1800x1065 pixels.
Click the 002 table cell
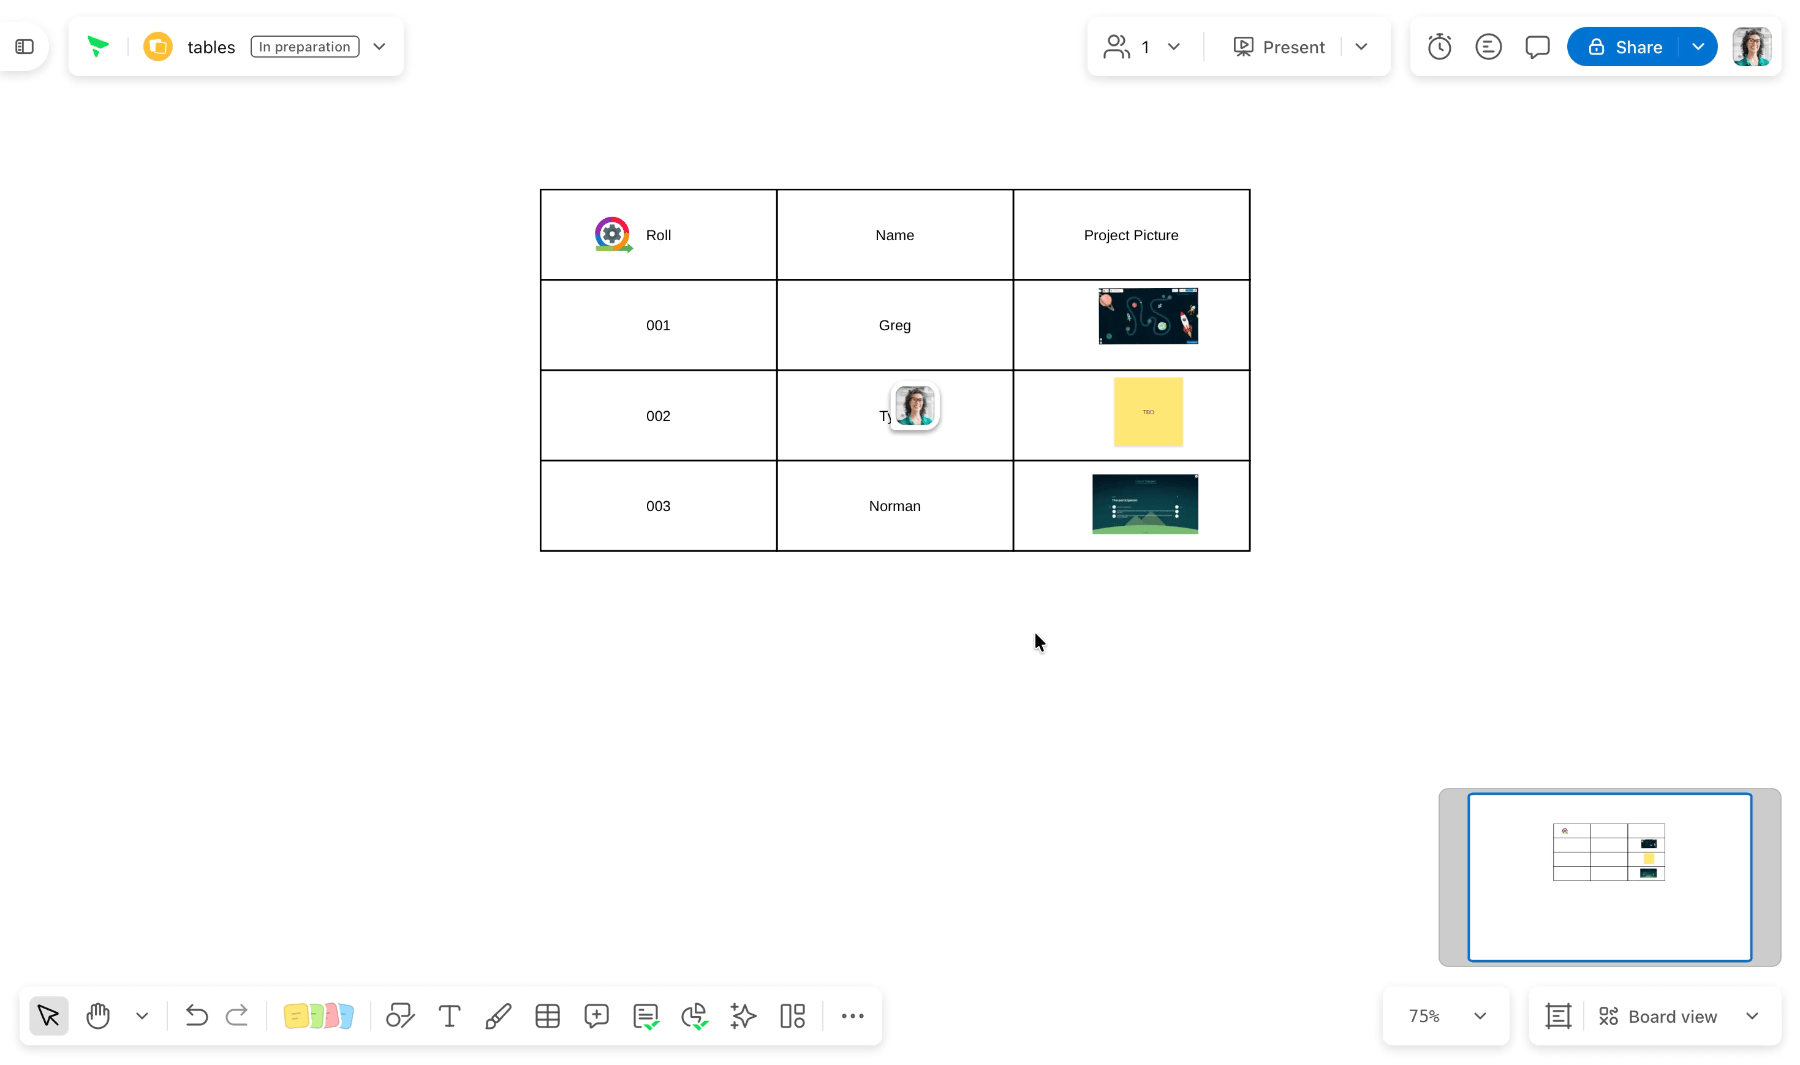[658, 416]
